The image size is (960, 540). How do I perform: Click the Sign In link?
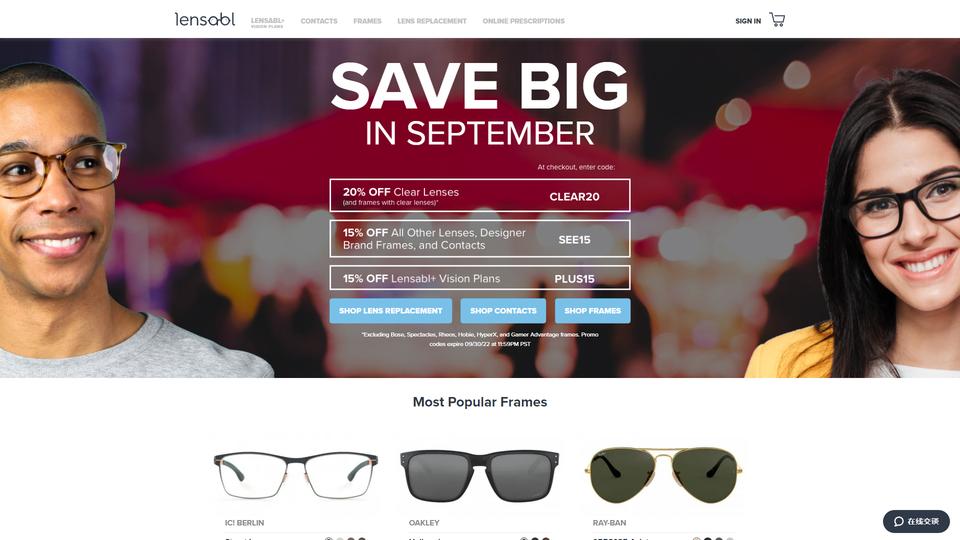[748, 21]
